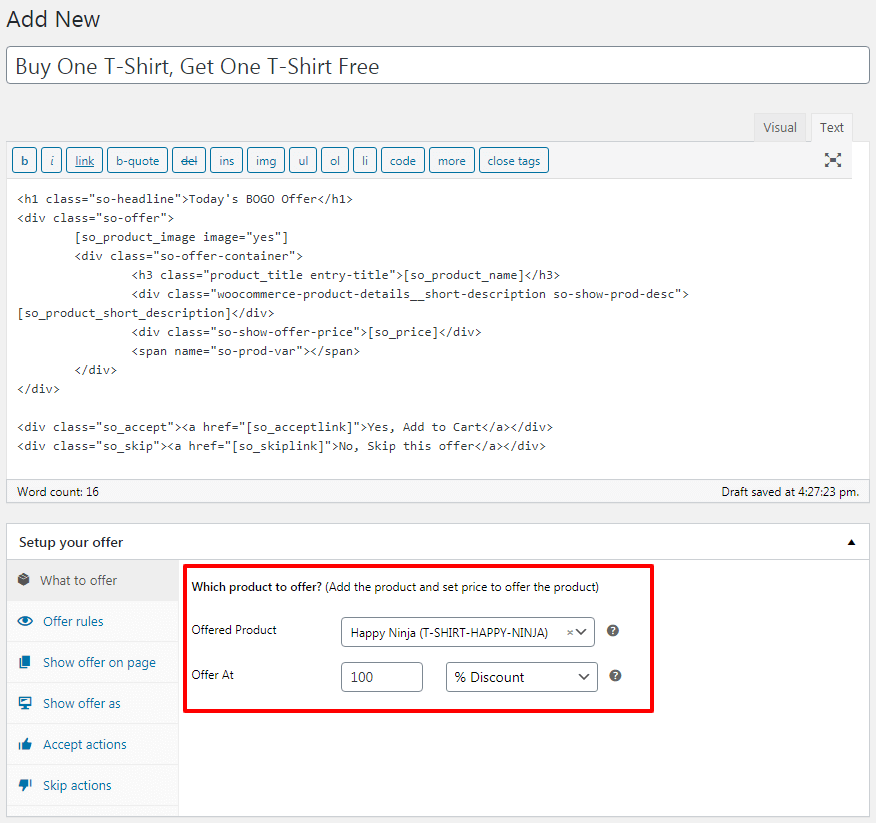The height and width of the screenshot is (823, 876).
Task: Click the page icon beside Show offer on page
Action: click(25, 662)
